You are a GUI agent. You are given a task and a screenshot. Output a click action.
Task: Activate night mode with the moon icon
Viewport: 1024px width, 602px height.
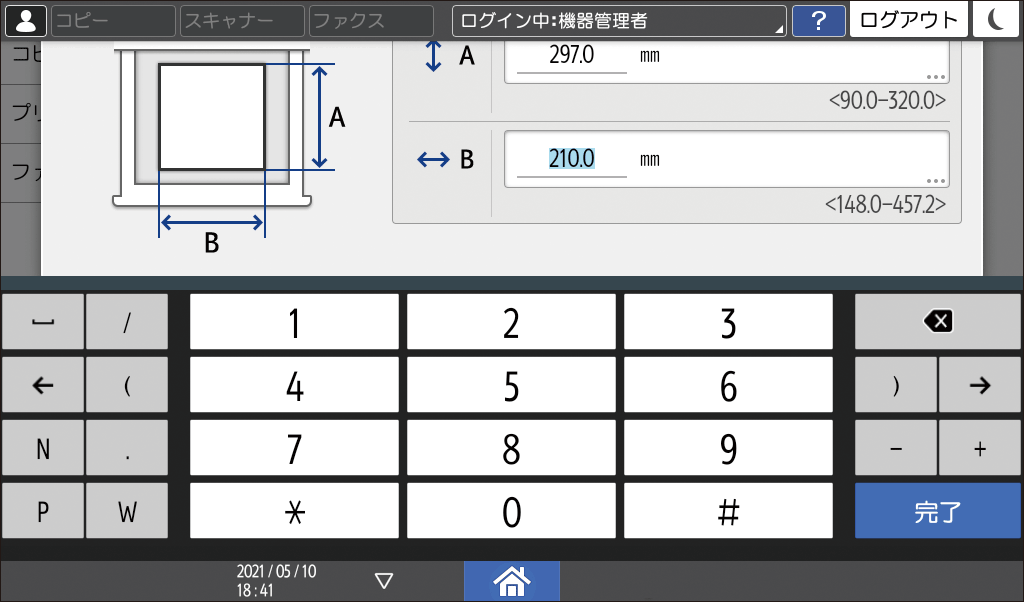click(996, 20)
